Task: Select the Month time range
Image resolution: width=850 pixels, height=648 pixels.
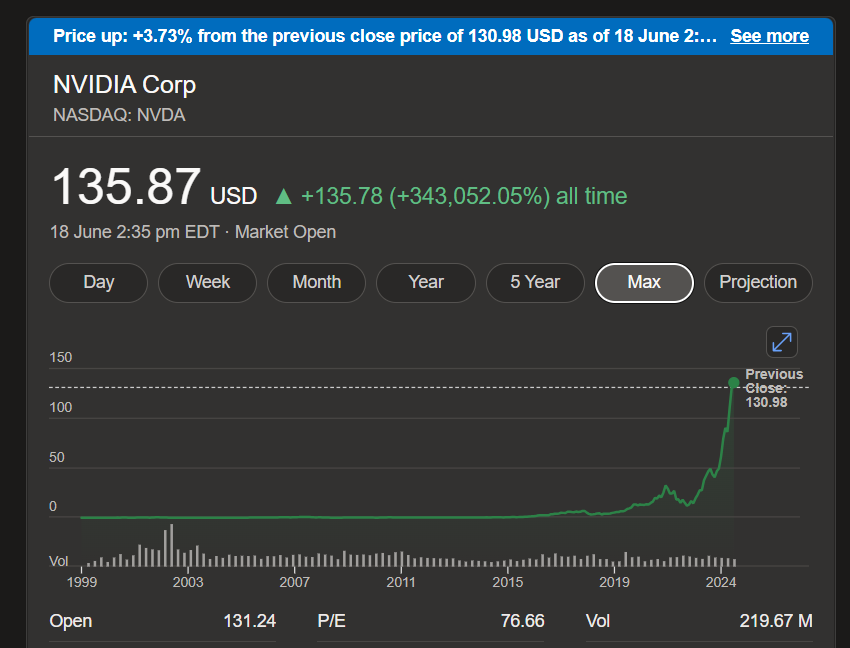Action: pos(317,283)
